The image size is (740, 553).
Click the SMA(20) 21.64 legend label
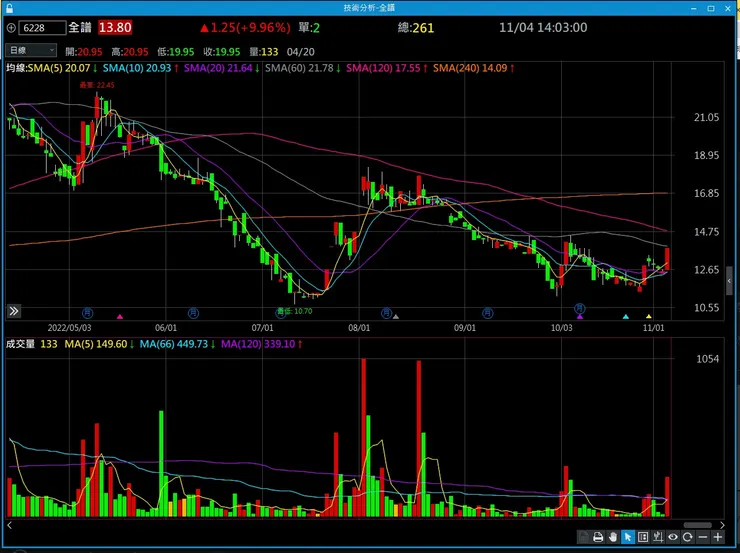point(218,68)
